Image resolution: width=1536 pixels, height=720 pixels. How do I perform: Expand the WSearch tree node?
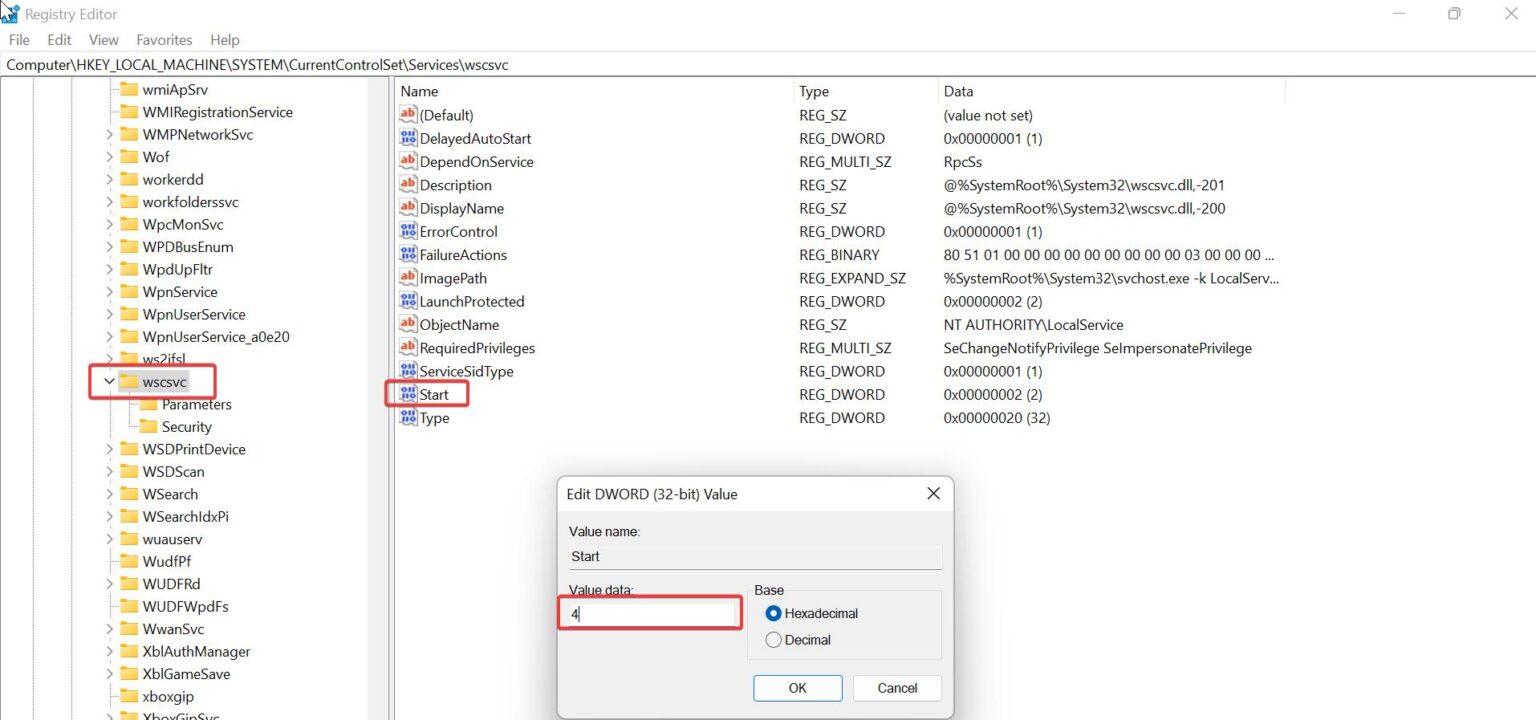(x=110, y=494)
